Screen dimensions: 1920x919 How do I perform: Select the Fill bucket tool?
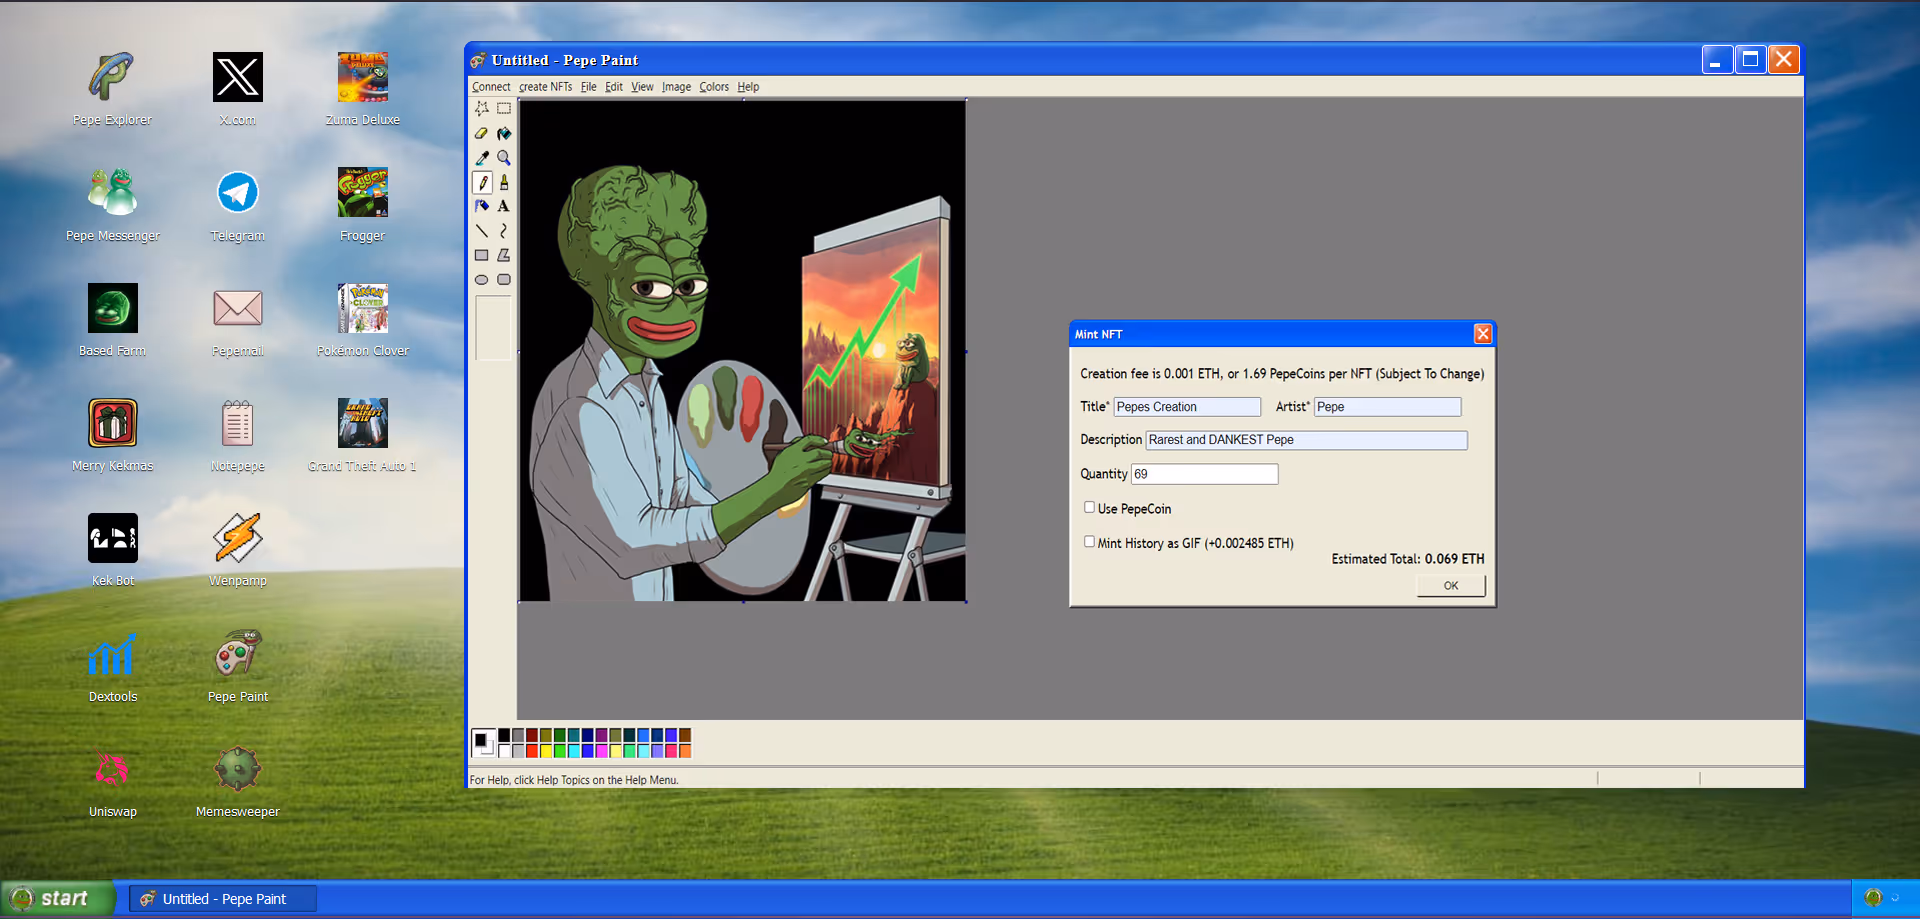[504, 133]
